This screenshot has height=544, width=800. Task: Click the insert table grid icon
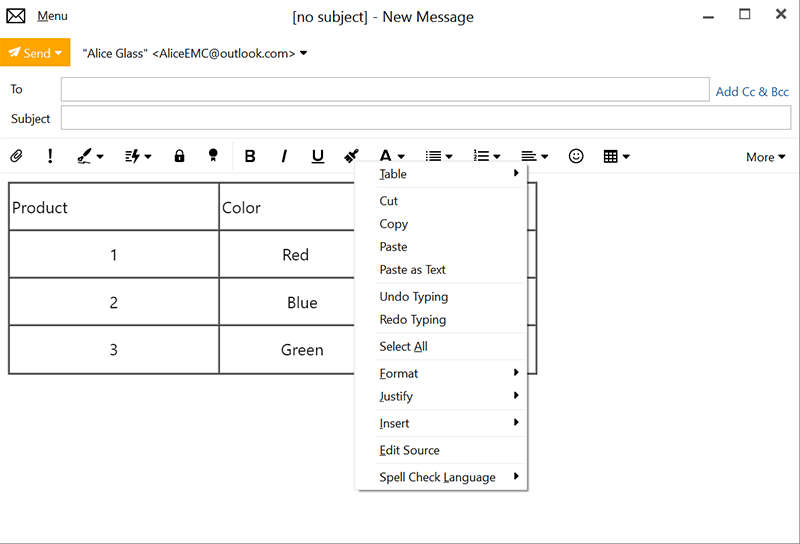click(x=610, y=156)
